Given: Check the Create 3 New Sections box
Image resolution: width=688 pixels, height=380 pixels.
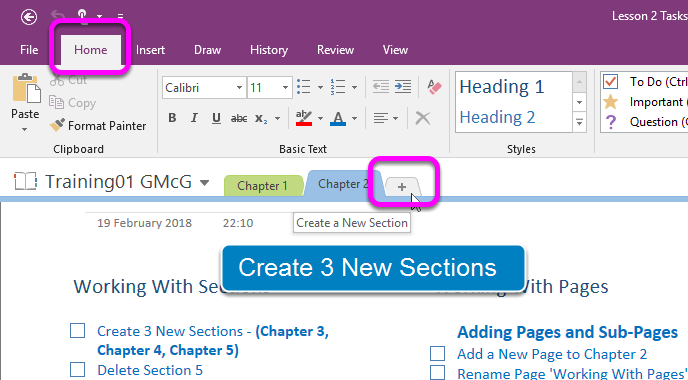Looking at the screenshot, I should click(78, 331).
